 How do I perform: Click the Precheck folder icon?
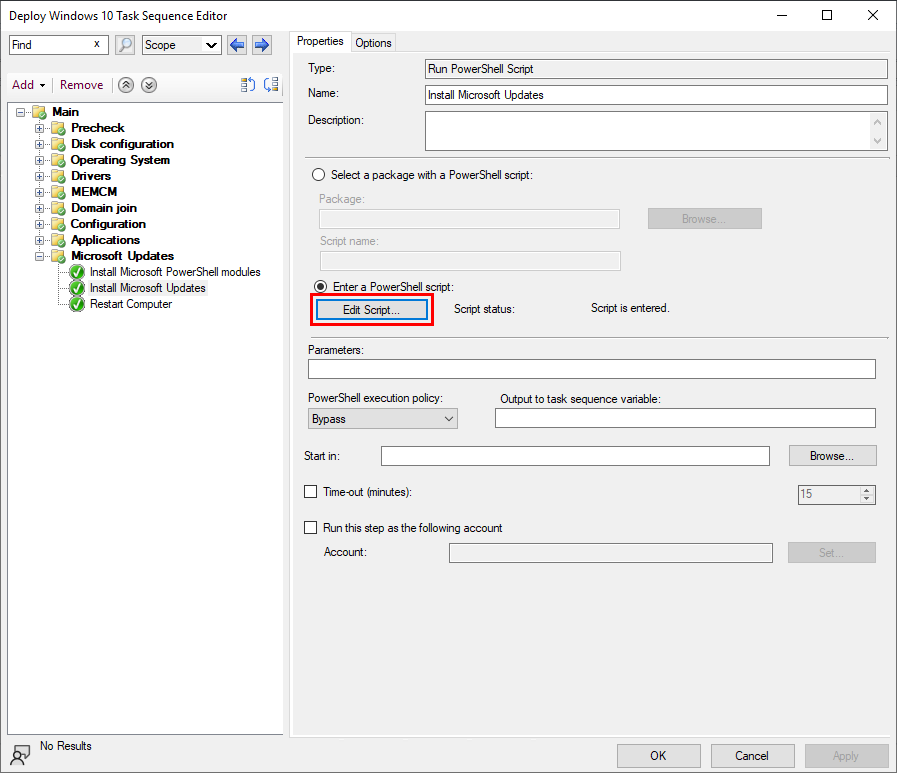(58, 128)
